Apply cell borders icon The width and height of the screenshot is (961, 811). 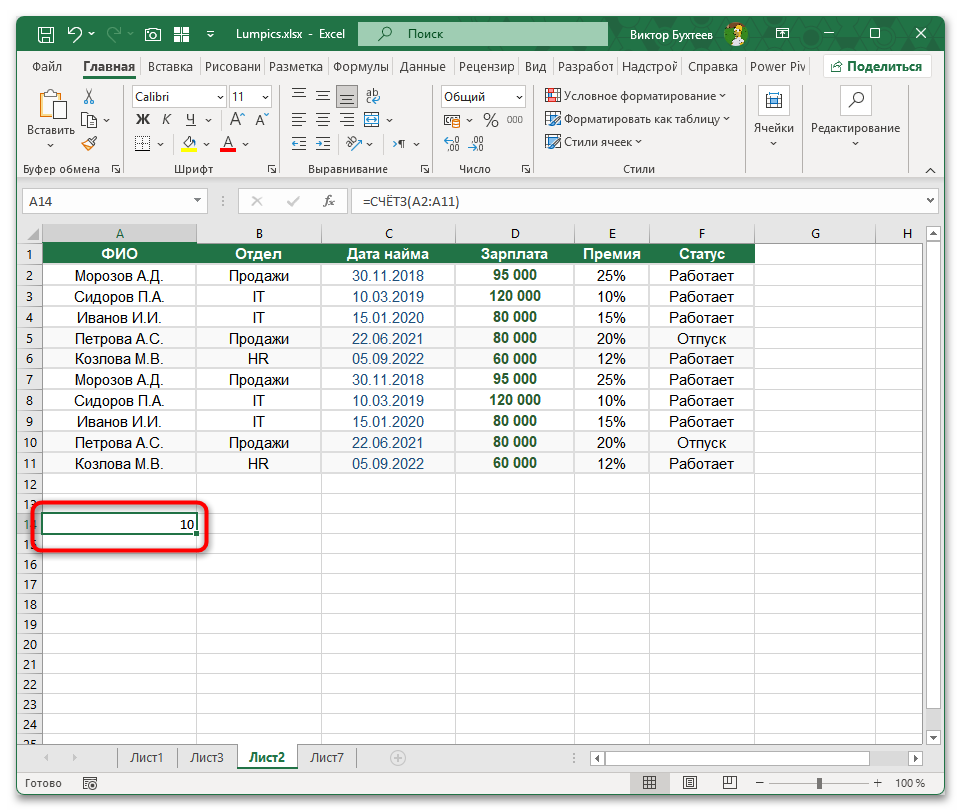(142, 144)
